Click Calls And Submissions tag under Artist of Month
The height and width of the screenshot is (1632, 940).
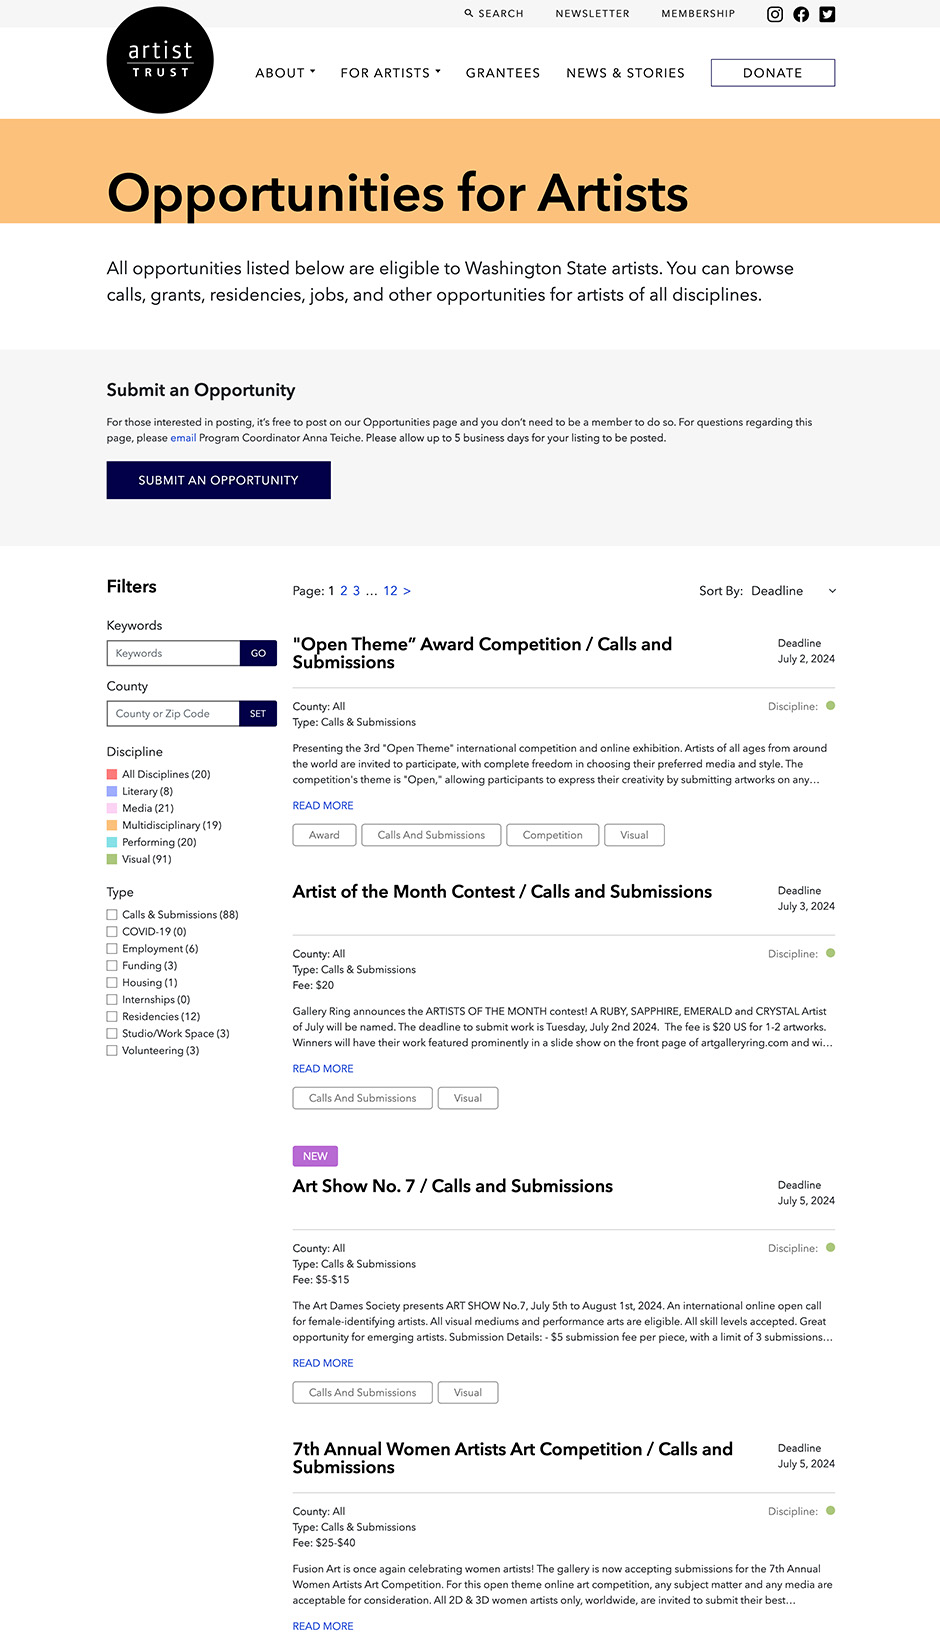pyautogui.click(x=362, y=1098)
